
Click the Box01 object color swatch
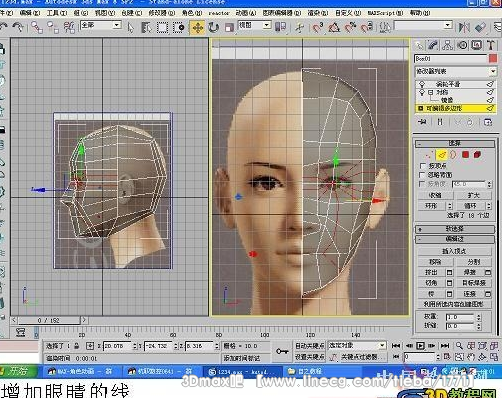tap(493, 59)
